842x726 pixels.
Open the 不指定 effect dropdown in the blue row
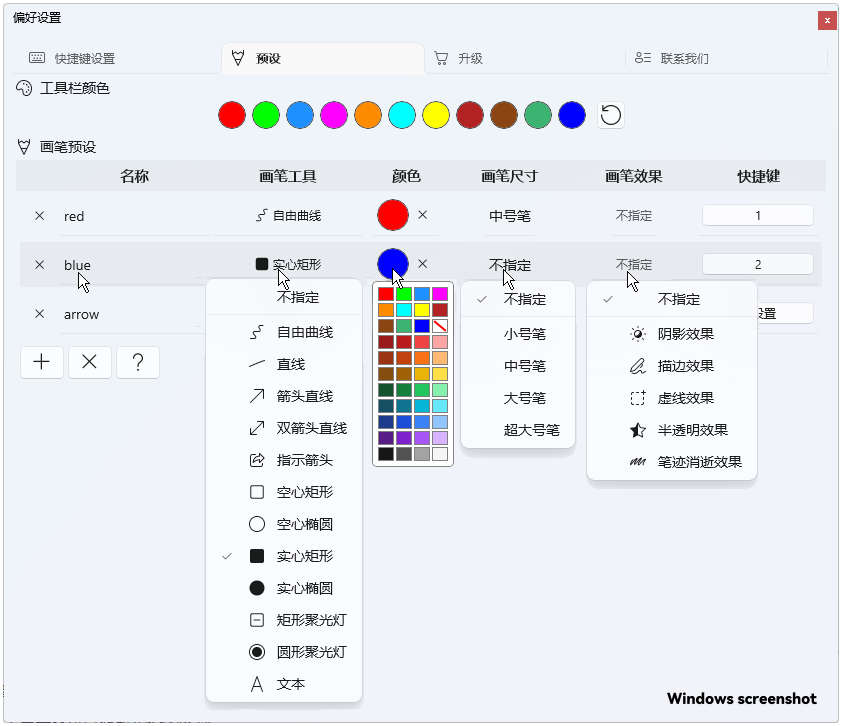(x=634, y=265)
